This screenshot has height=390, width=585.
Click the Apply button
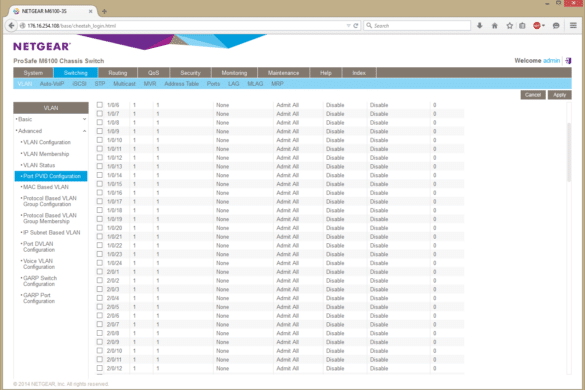point(559,95)
